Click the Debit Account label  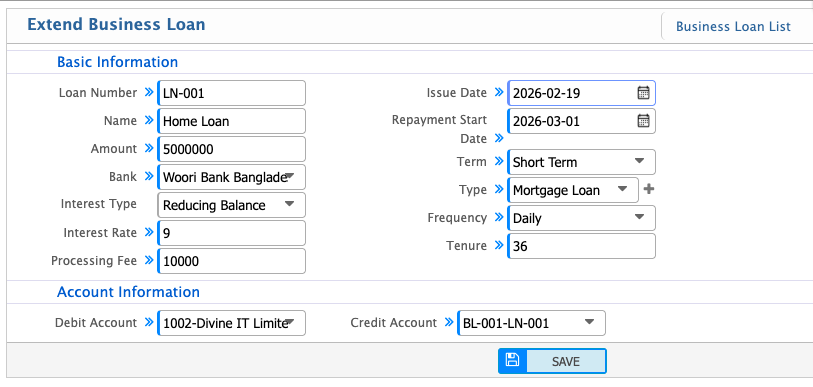96,322
